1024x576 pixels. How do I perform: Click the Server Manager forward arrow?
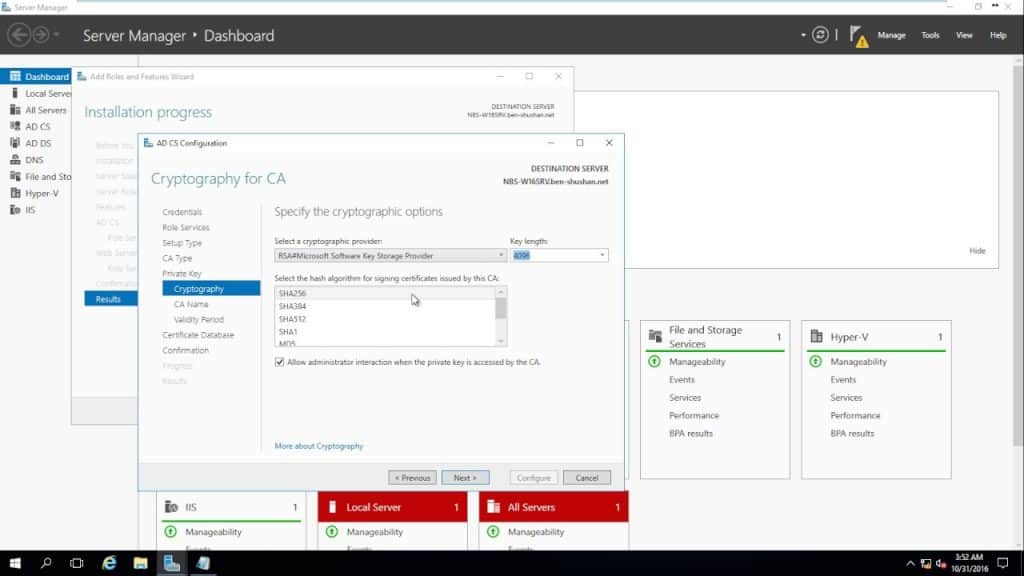(40, 35)
